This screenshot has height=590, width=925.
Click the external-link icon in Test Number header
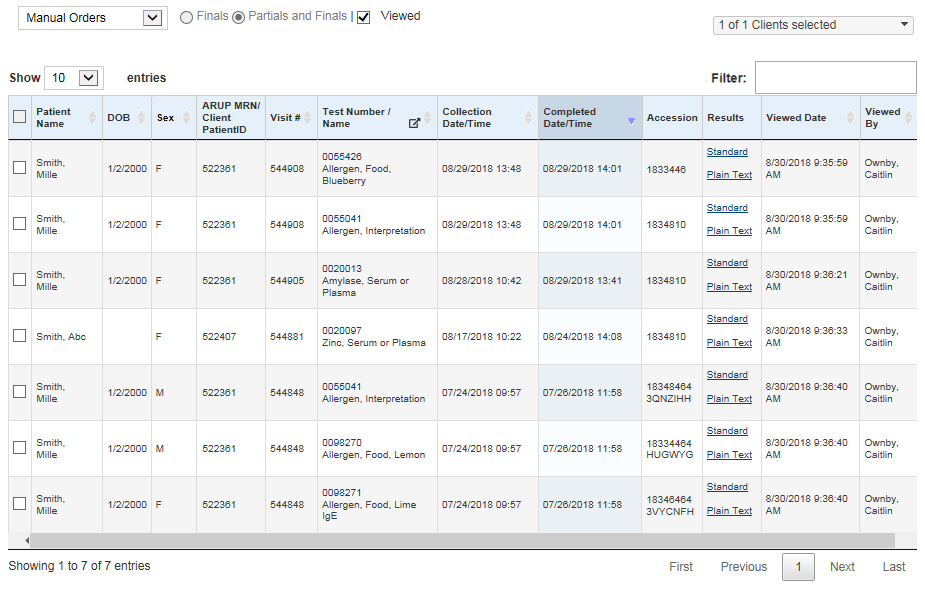[415, 124]
